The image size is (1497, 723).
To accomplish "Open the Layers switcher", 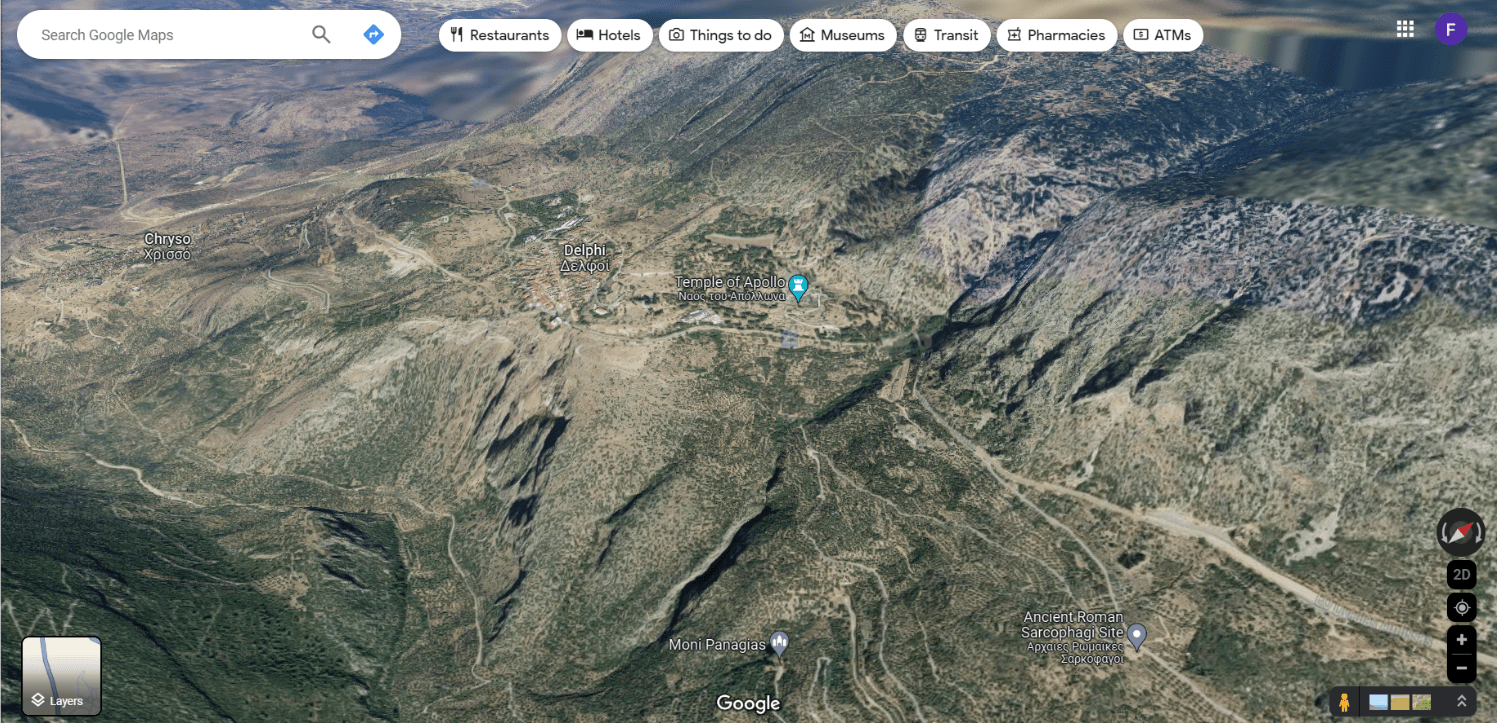I will (x=62, y=676).
